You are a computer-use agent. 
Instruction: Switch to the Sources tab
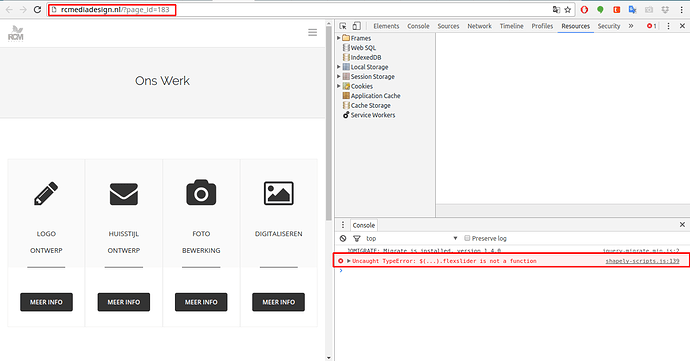tap(448, 26)
